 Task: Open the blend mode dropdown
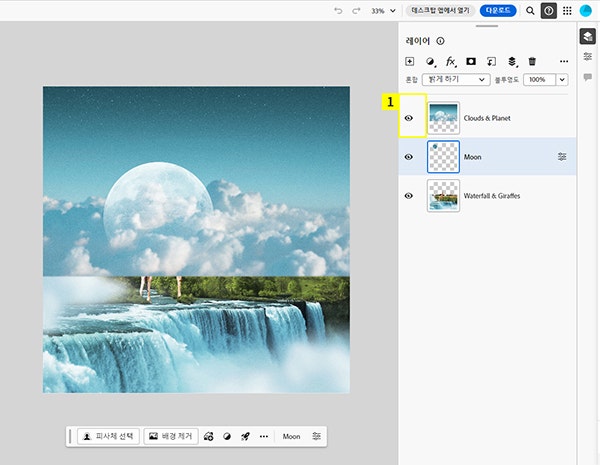click(455, 79)
